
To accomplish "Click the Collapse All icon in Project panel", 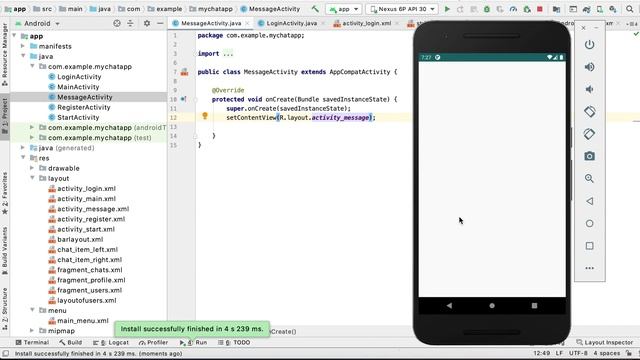I will click(130, 23).
